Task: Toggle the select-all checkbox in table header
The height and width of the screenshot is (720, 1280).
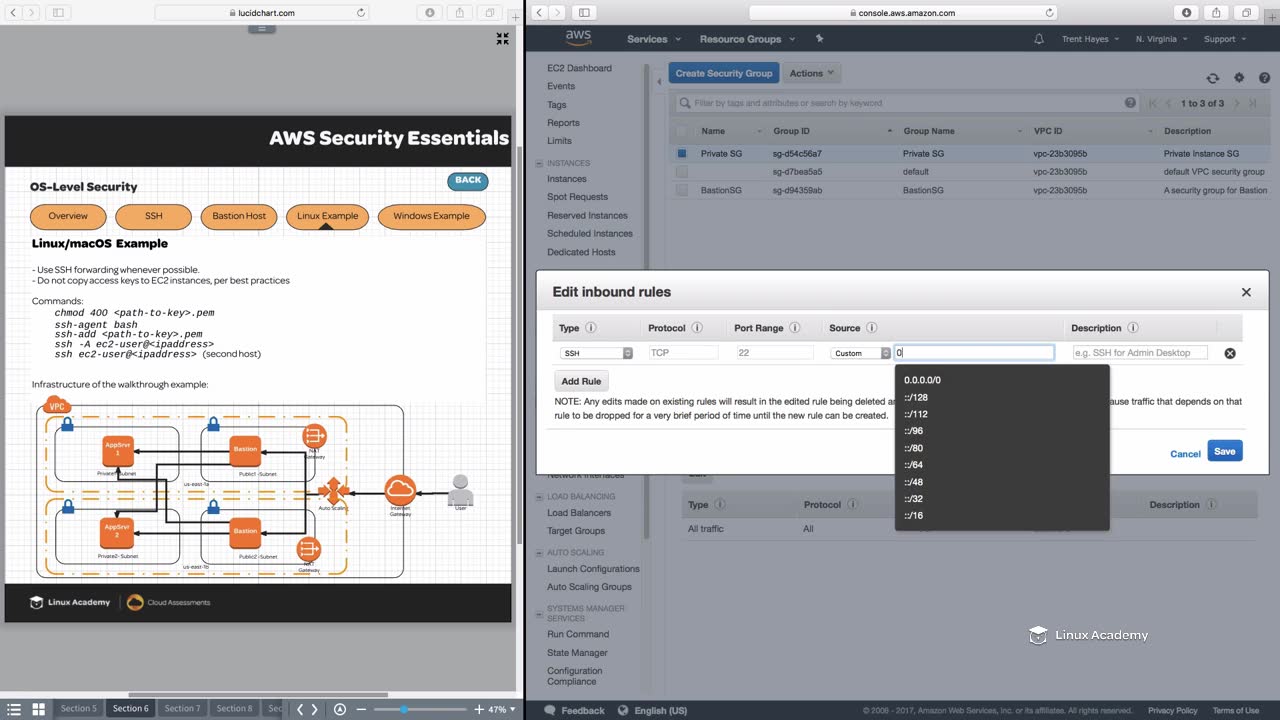Action: pyautogui.click(x=682, y=131)
